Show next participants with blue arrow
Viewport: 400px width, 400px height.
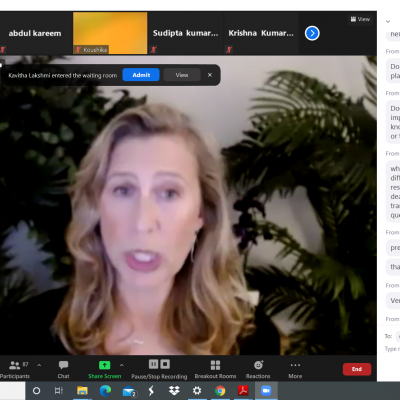[312, 33]
